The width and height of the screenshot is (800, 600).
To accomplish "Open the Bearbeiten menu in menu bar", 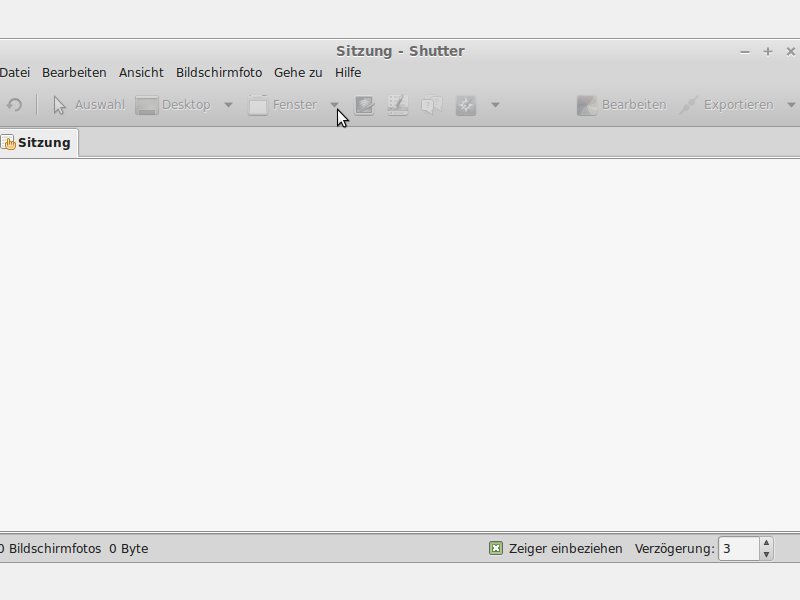I will 74,72.
